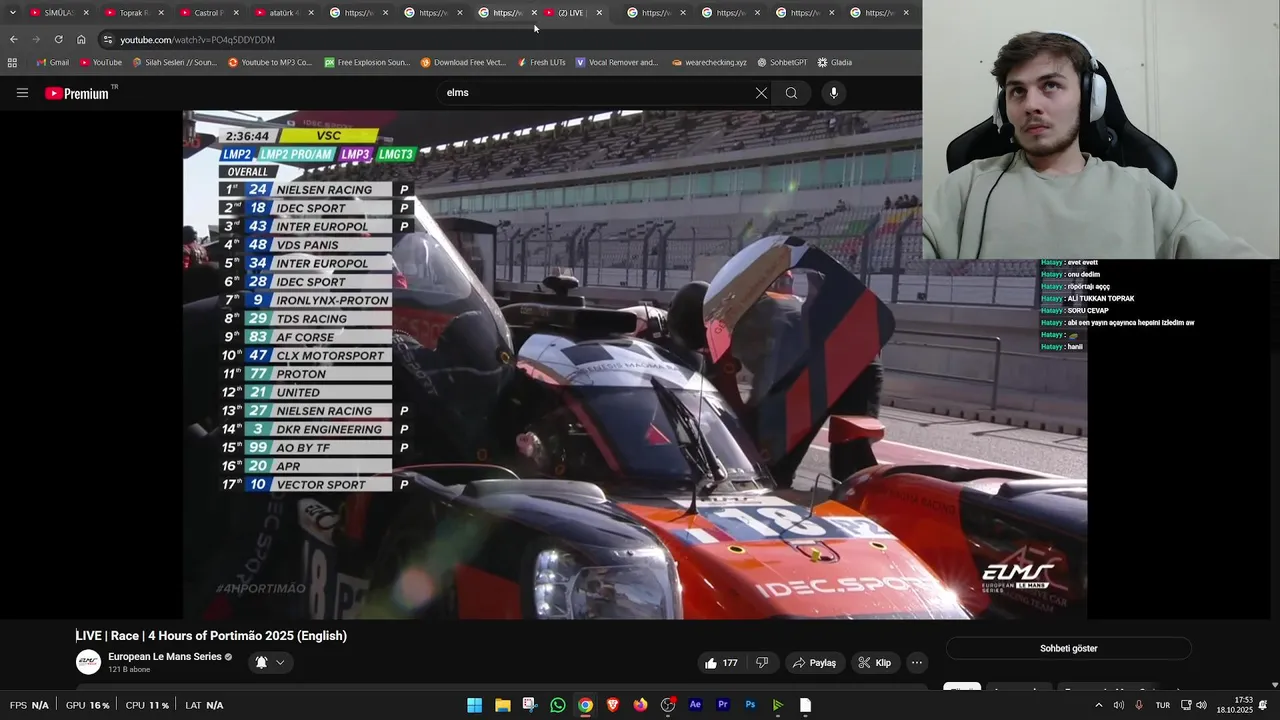
Task: Open OBS Studio from the taskbar
Action: 668,705
